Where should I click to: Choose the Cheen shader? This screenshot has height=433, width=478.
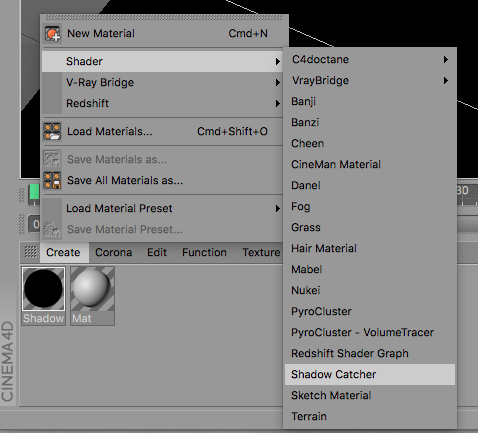[370, 143]
